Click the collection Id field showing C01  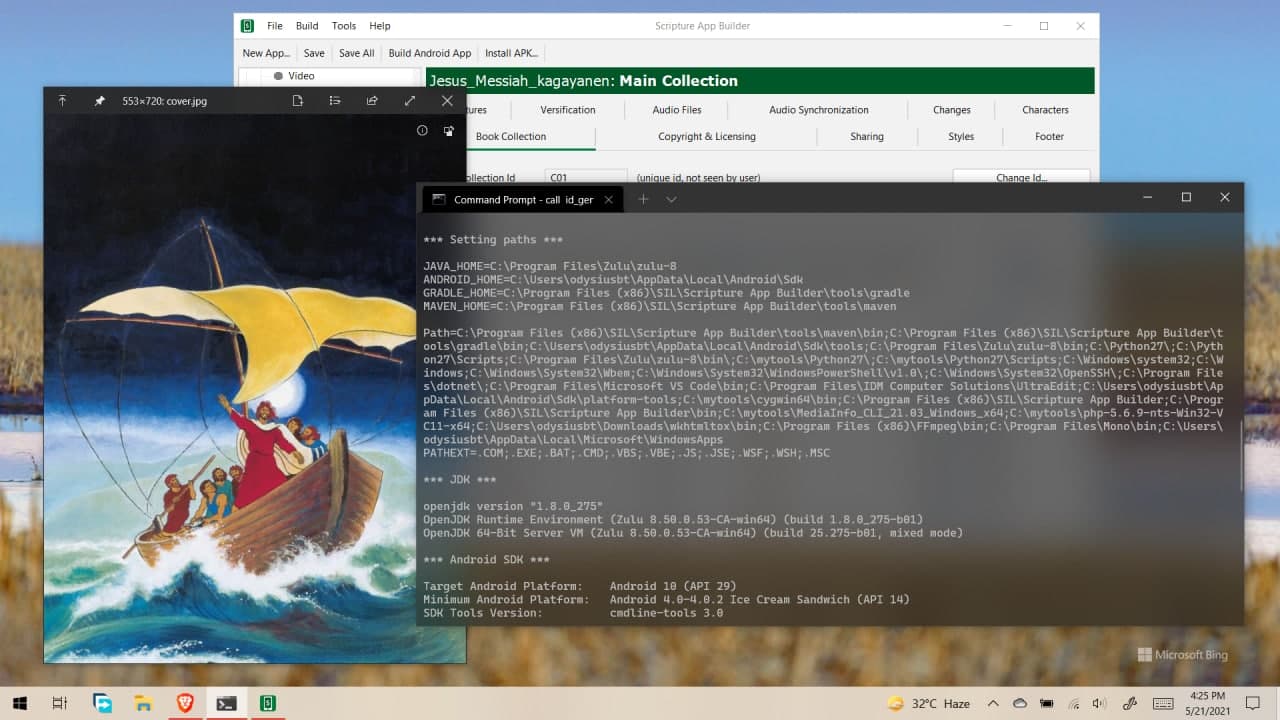tap(586, 177)
